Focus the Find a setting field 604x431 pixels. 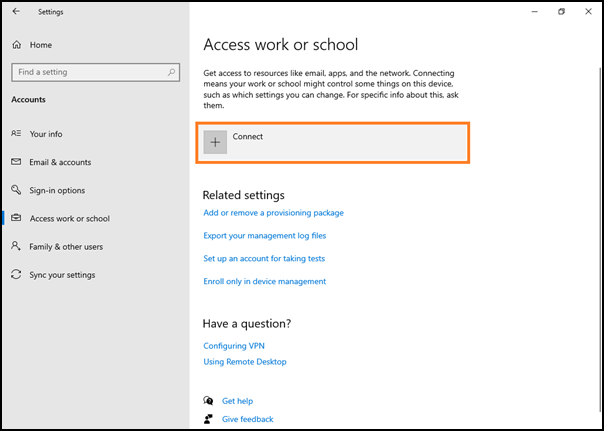tap(96, 72)
